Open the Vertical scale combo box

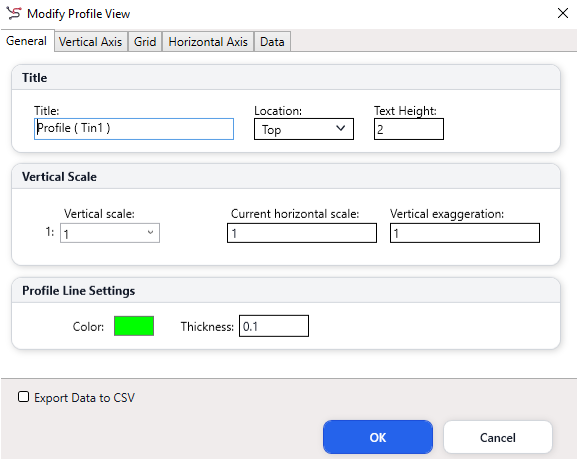tap(110, 233)
